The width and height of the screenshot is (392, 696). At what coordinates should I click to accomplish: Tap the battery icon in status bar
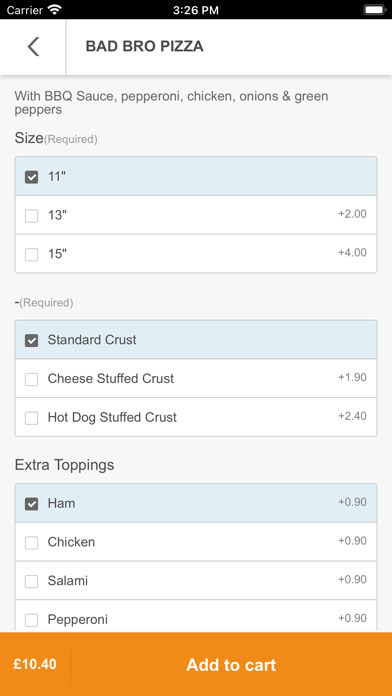coord(375,10)
